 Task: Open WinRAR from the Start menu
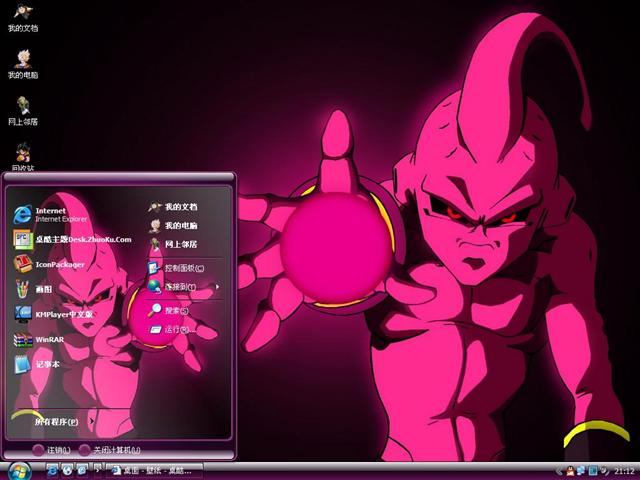(x=39, y=339)
